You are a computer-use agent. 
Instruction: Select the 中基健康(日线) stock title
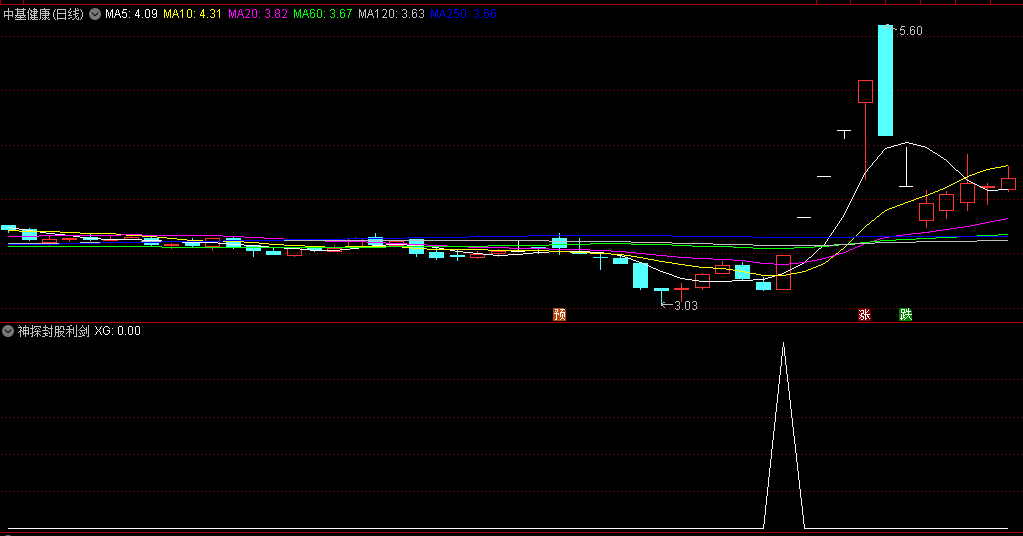(x=44, y=14)
